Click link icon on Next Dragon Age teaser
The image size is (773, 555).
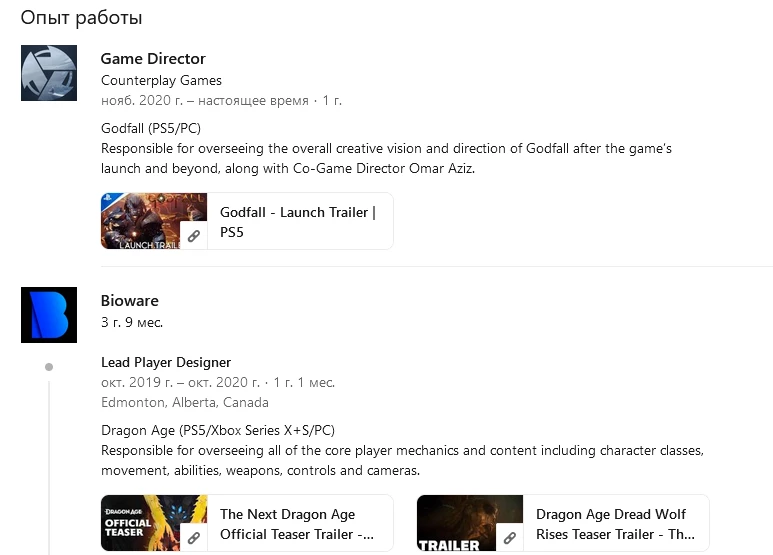pyautogui.click(x=194, y=538)
